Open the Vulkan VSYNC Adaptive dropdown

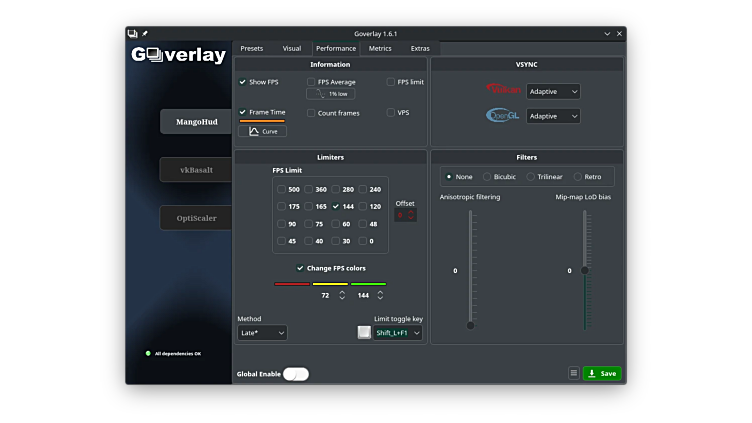tap(553, 91)
